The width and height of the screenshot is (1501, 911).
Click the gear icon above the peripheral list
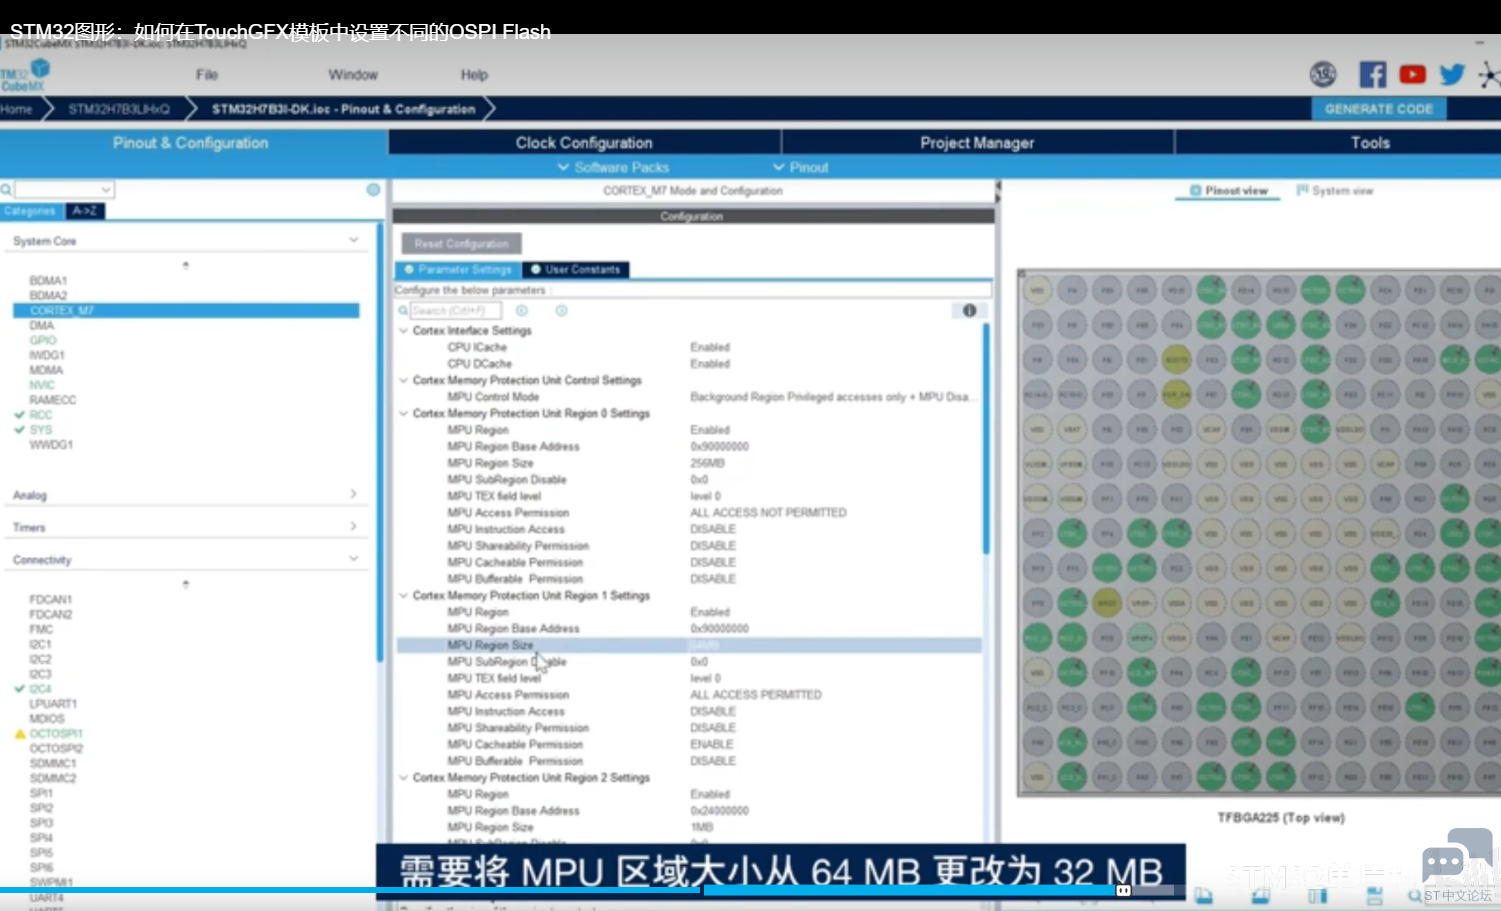point(373,189)
